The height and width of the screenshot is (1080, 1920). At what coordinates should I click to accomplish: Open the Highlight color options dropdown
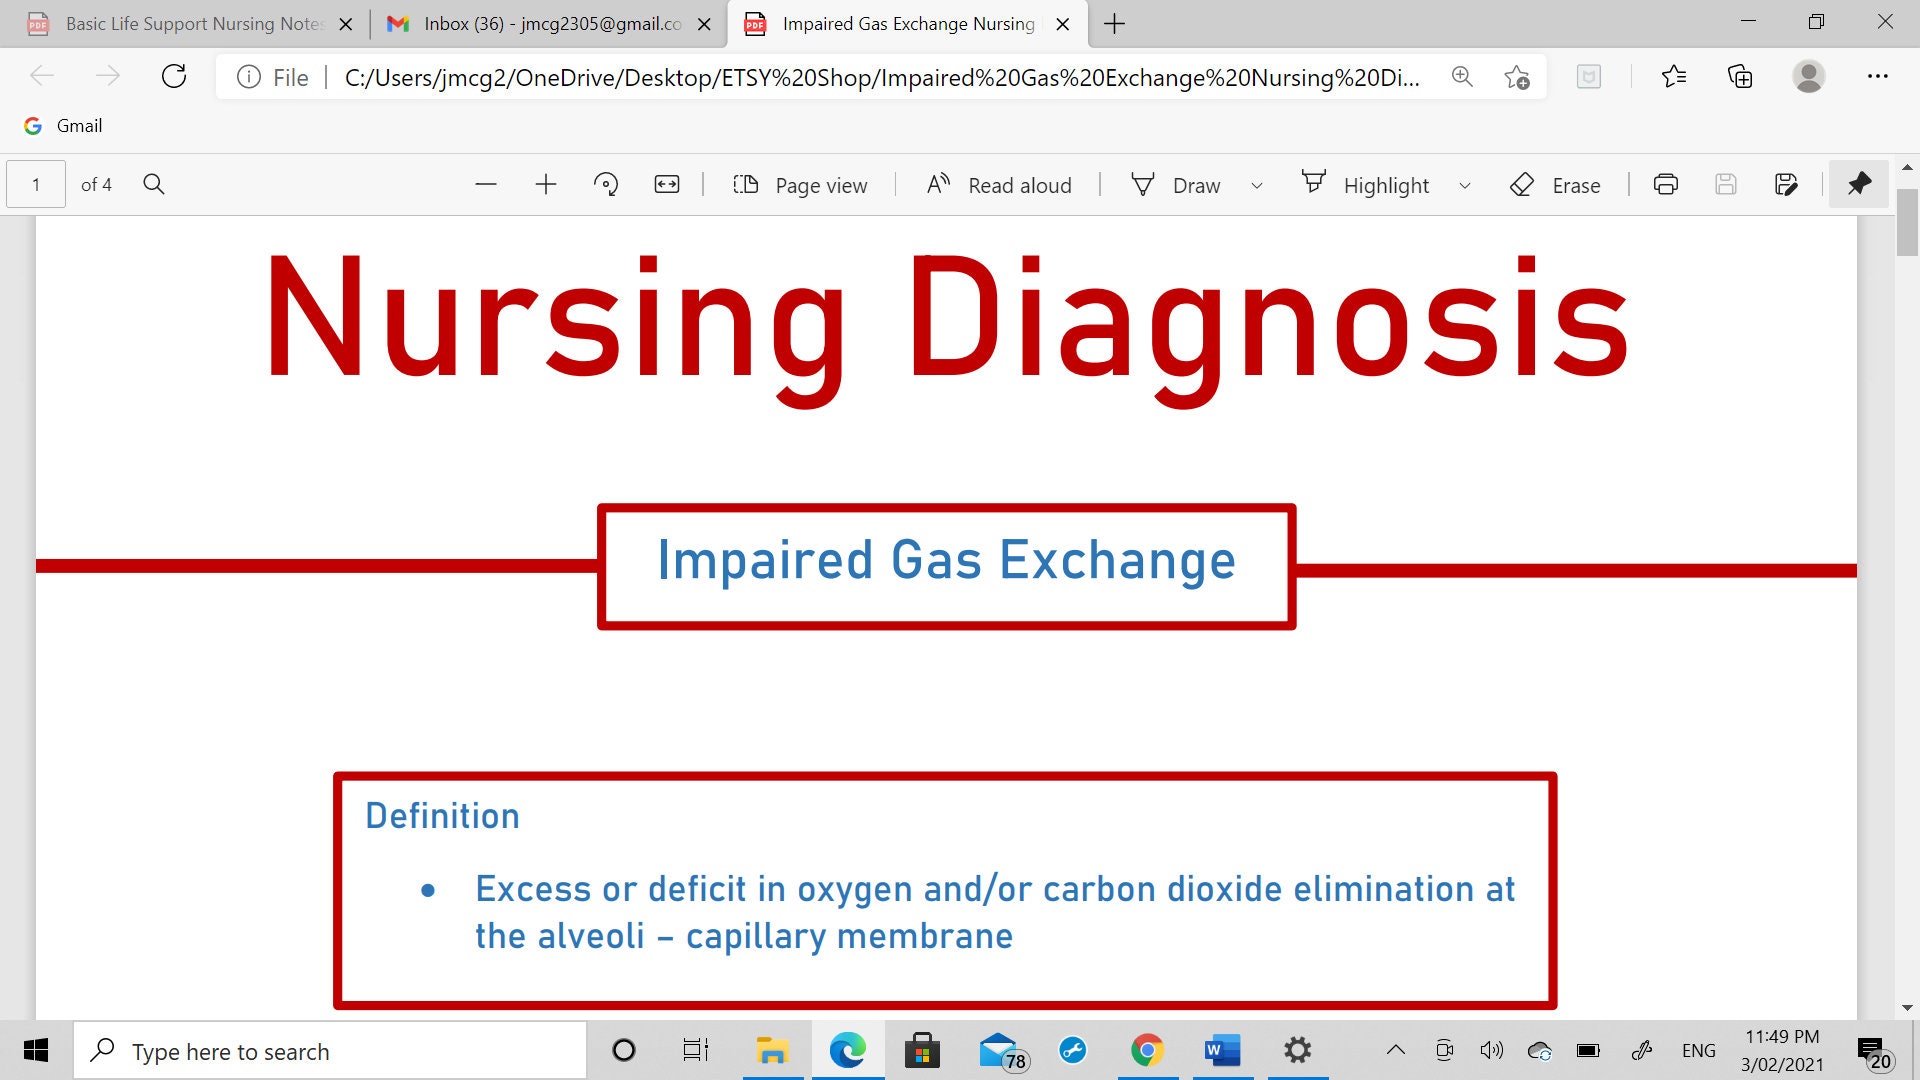[x=1465, y=184]
